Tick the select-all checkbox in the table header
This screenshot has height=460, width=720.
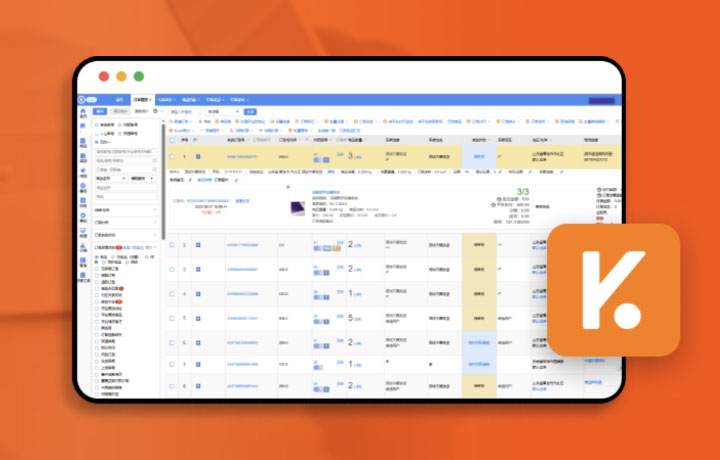tap(172, 140)
